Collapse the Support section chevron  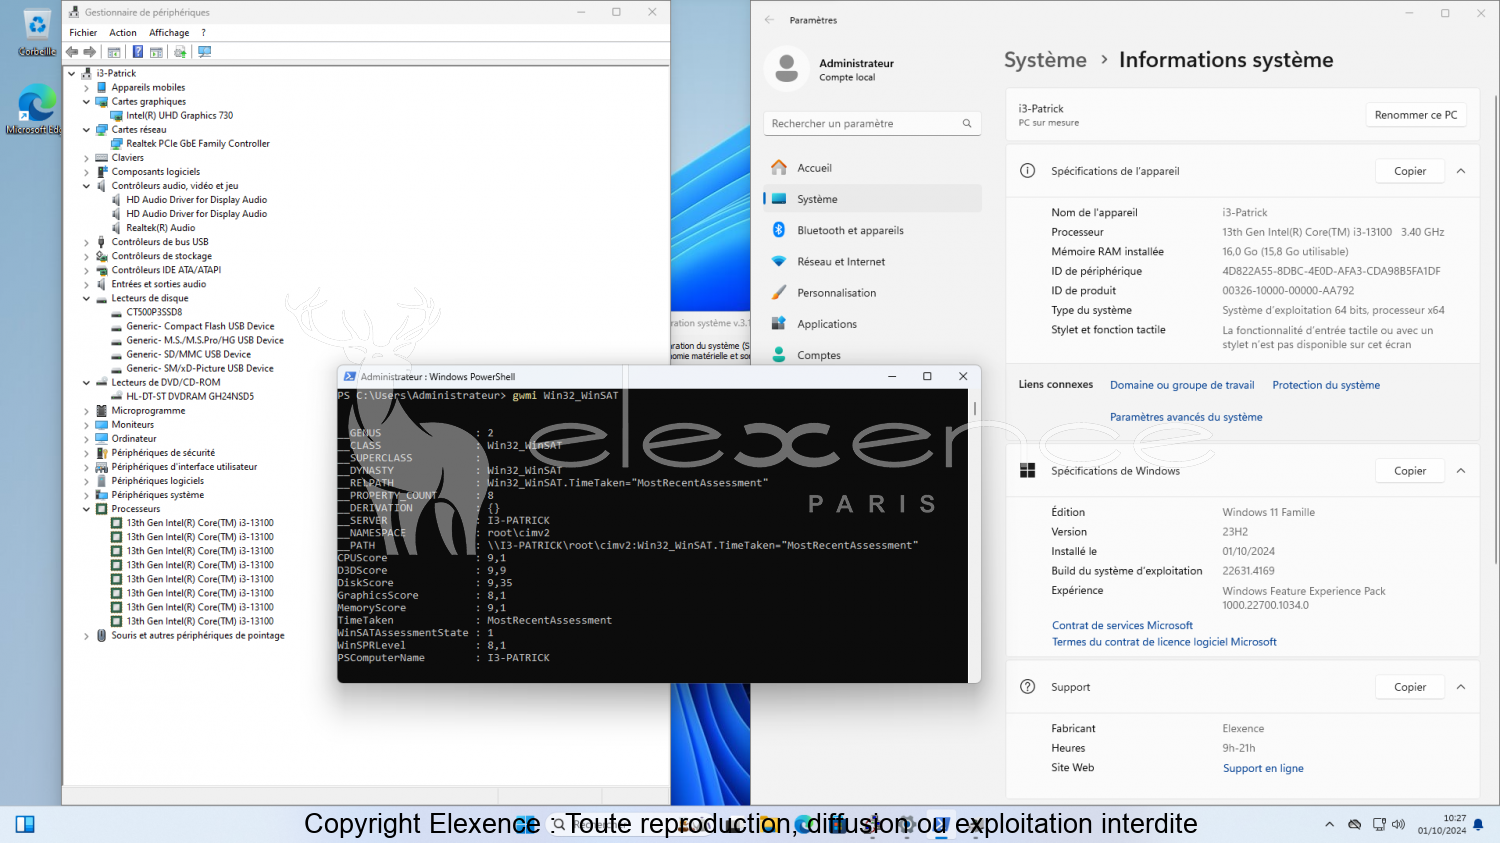coord(1461,687)
